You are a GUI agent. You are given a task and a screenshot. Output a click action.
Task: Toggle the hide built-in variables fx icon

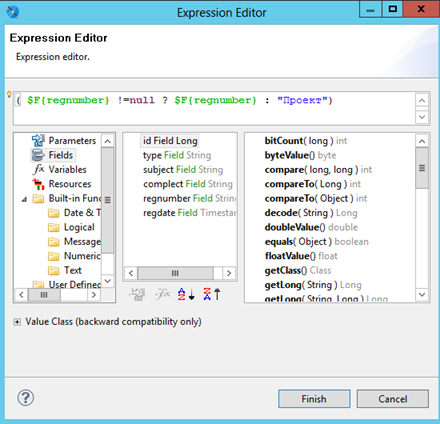[162, 294]
